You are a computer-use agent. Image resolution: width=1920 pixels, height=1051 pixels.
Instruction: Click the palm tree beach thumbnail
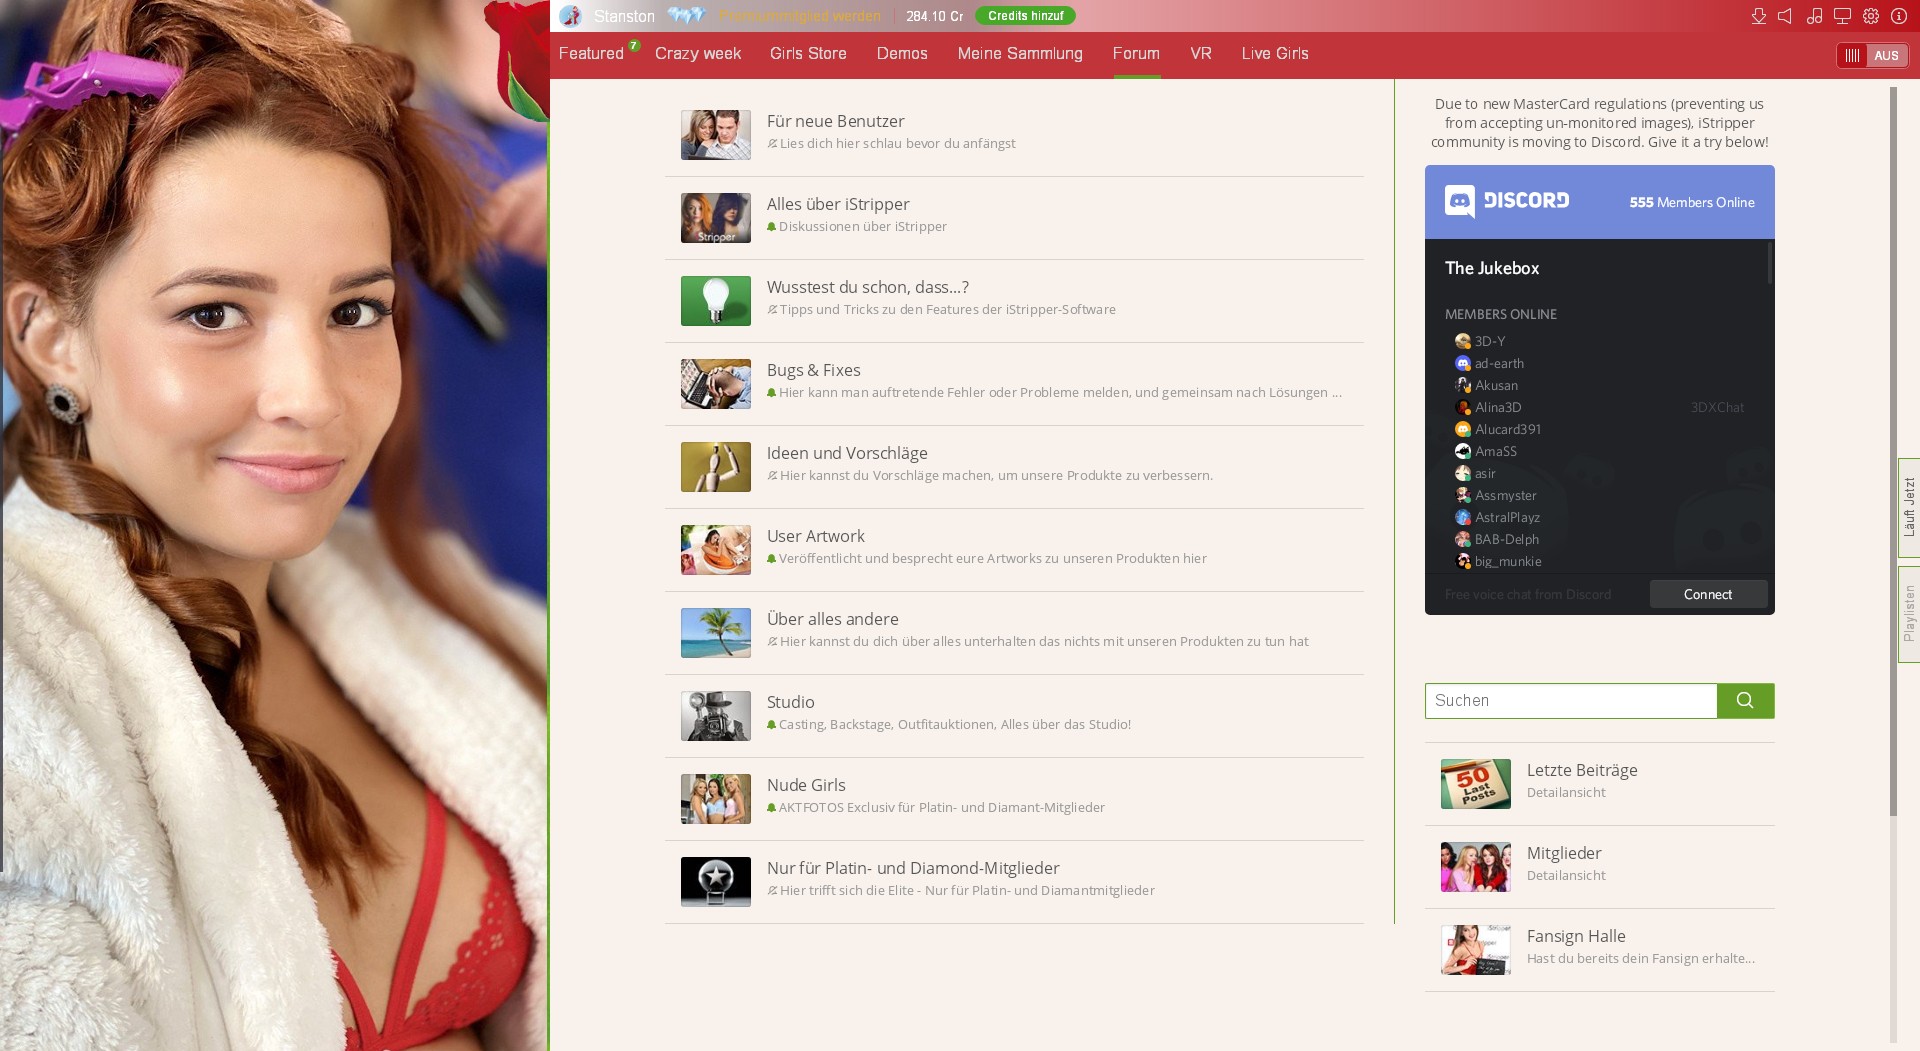[716, 633]
